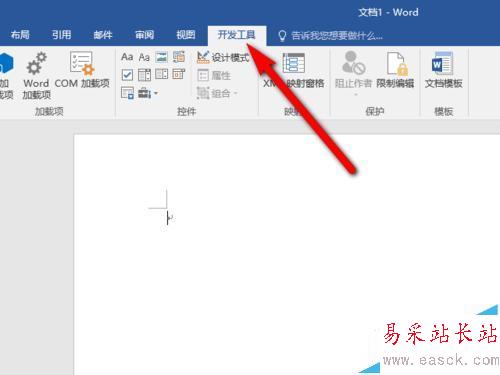Open the Legacy Tools dropdown
Screen dimensions: 500x375
(x=148, y=93)
